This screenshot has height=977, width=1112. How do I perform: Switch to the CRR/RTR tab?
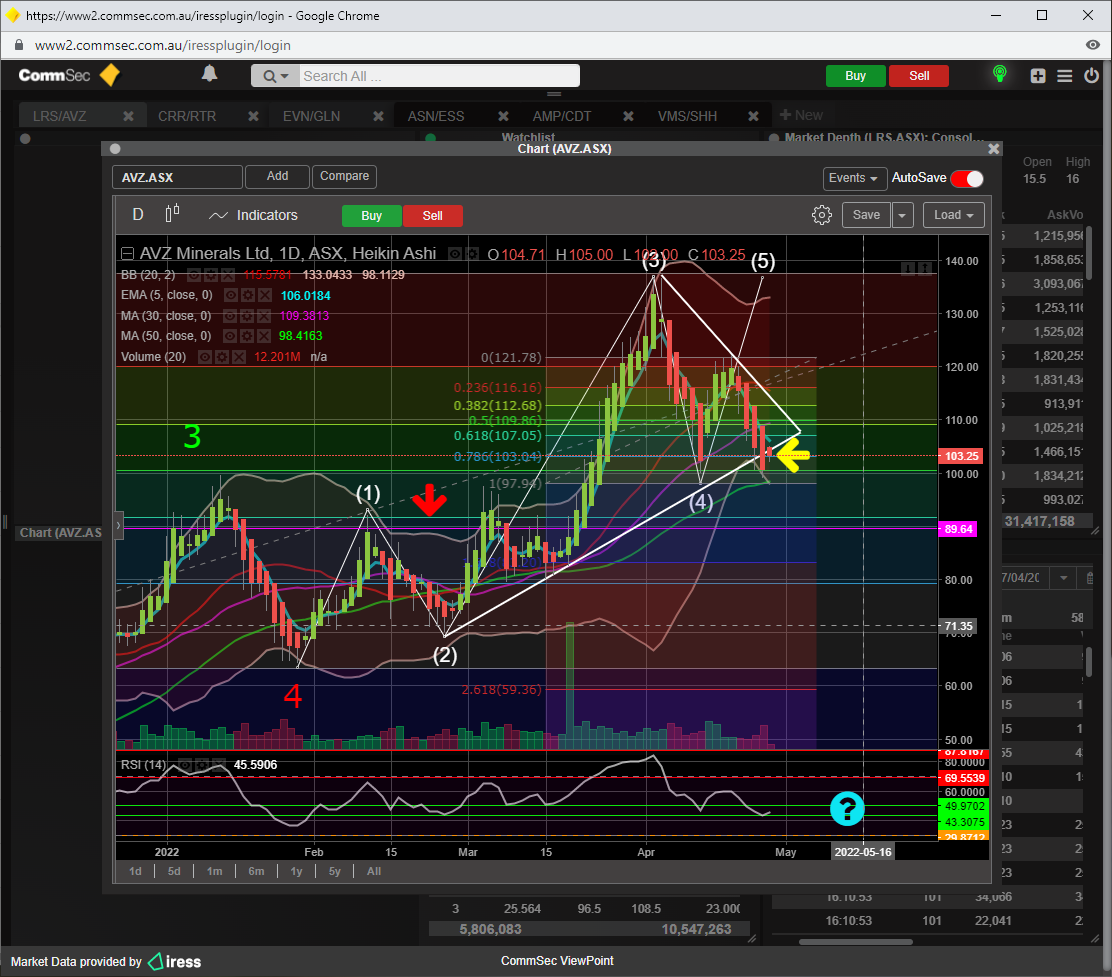tap(187, 116)
